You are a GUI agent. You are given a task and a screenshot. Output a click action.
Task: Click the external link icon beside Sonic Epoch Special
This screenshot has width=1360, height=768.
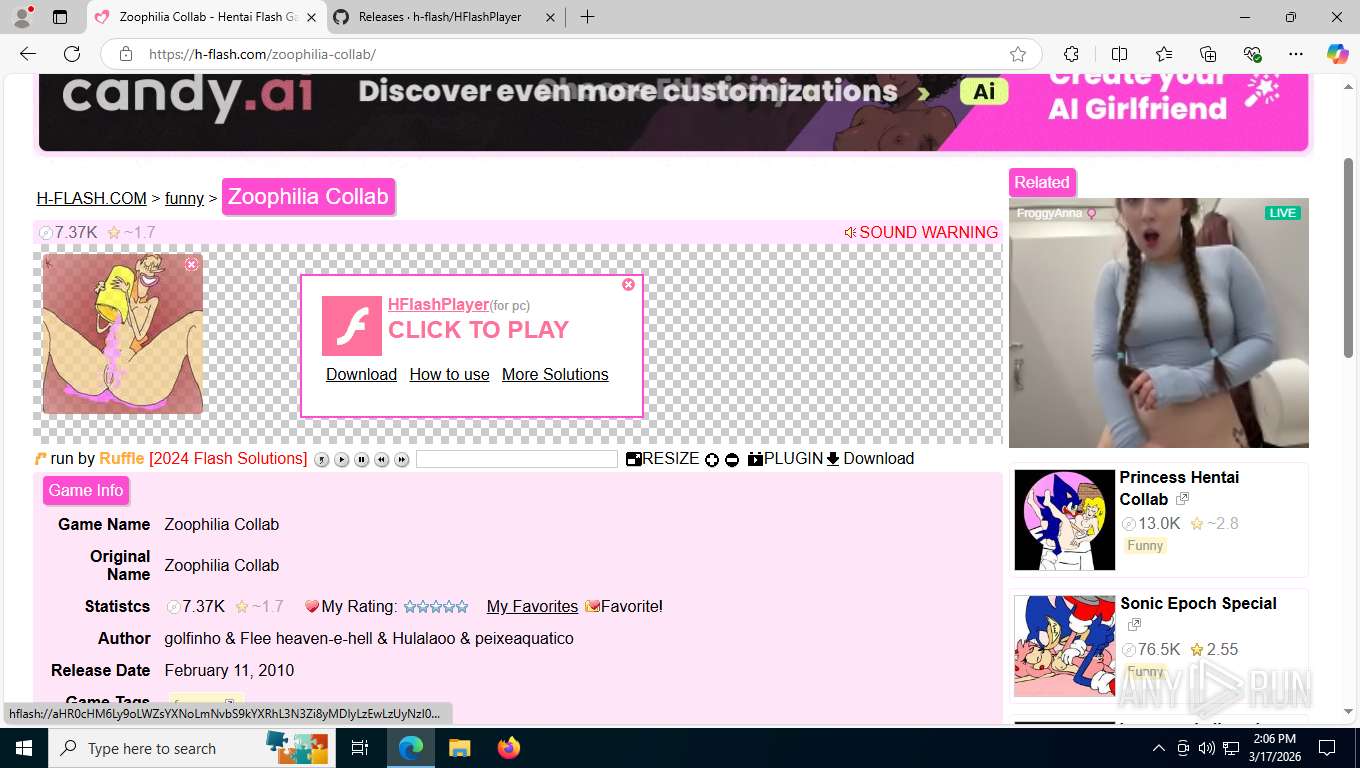point(1134,625)
